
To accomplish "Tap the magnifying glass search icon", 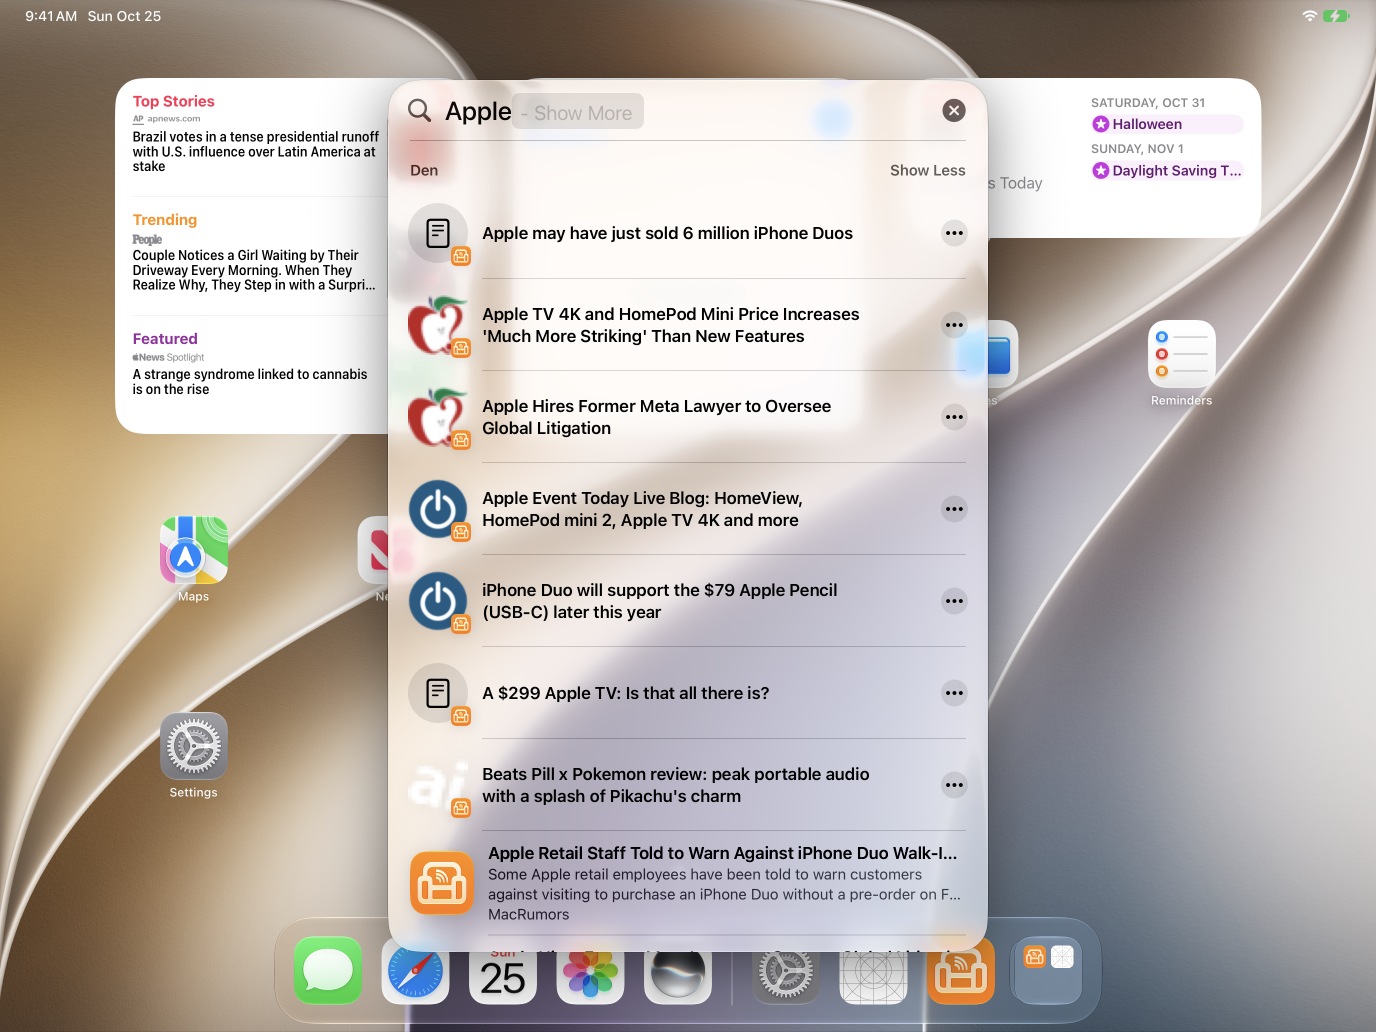I will coord(420,111).
